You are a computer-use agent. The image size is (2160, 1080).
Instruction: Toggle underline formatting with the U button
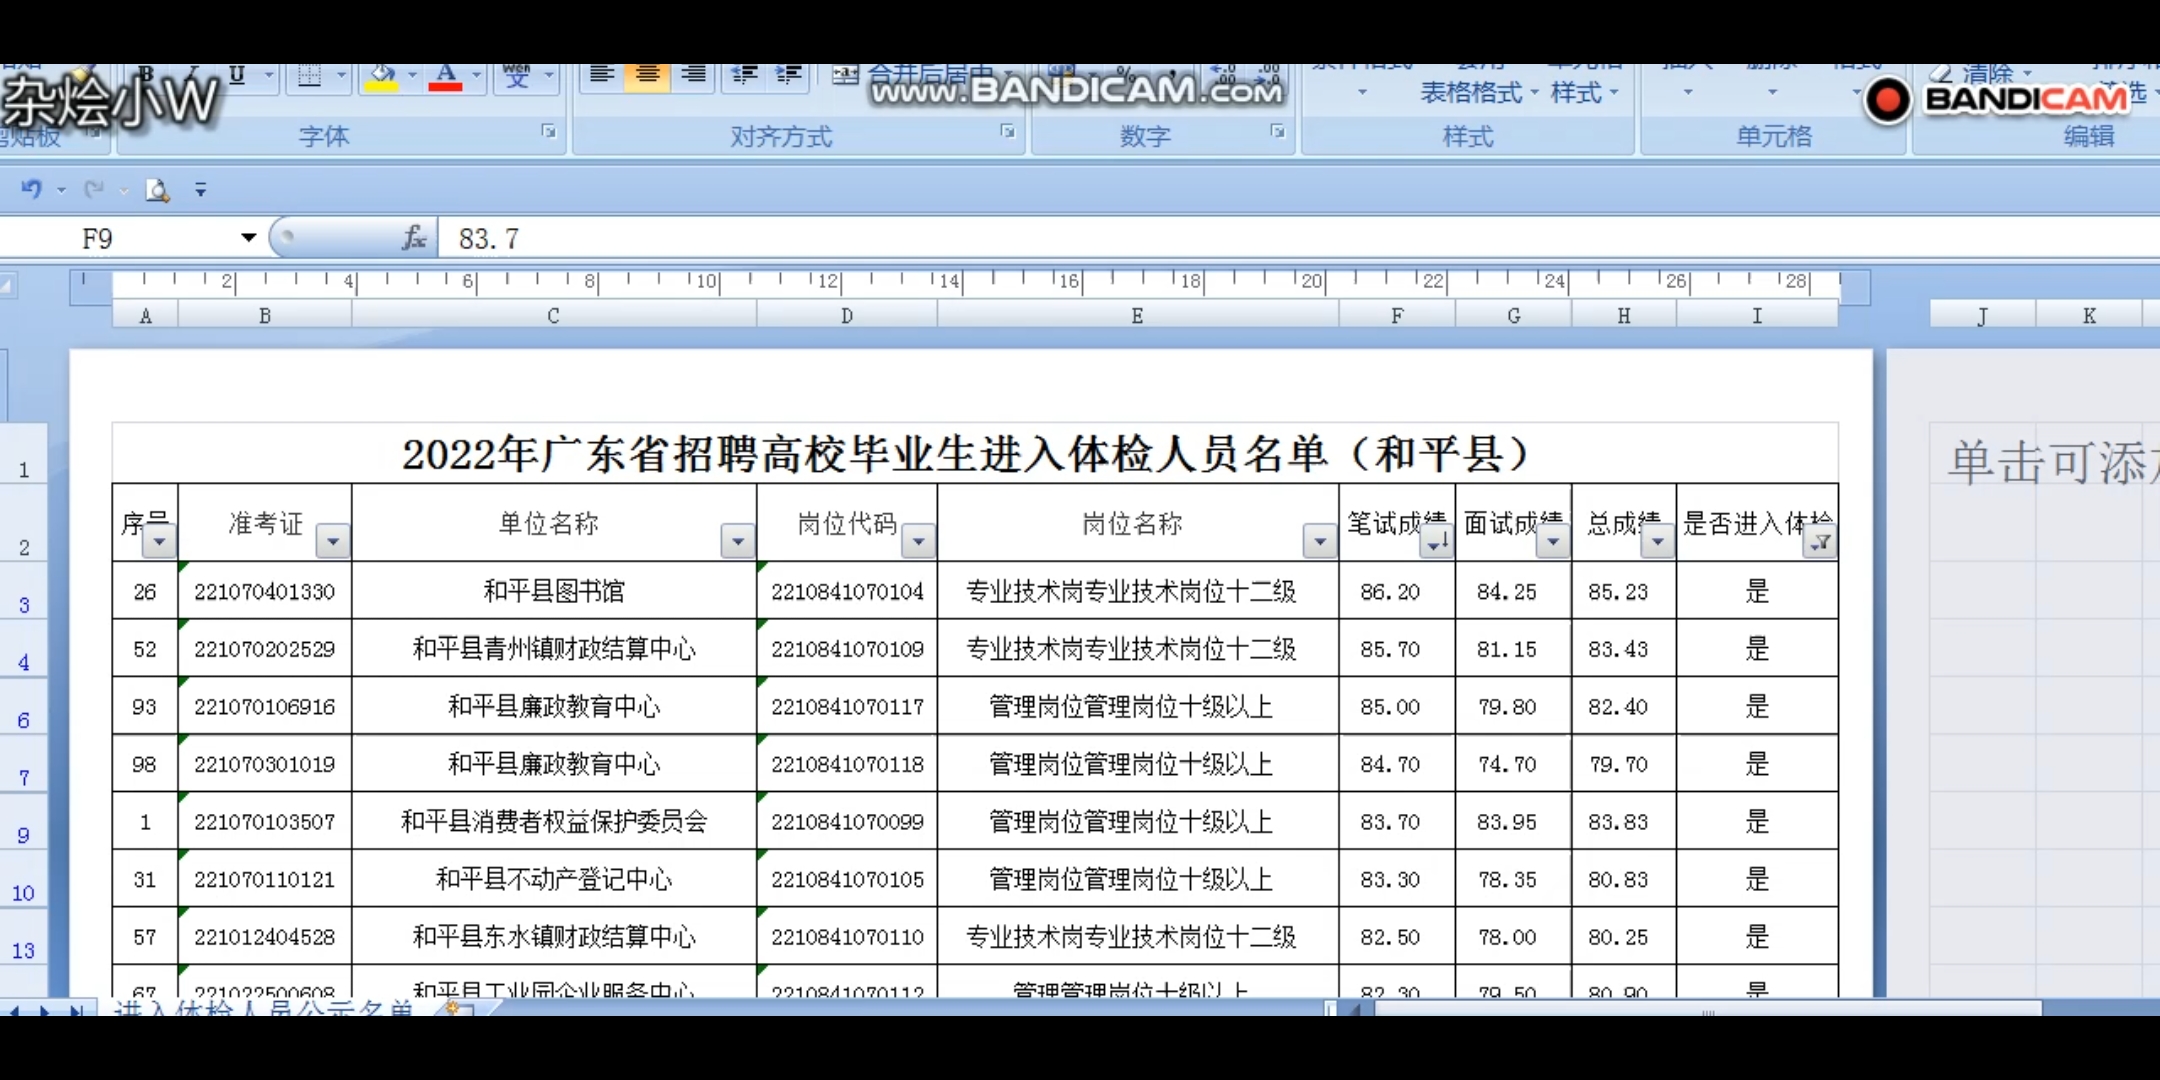click(237, 76)
